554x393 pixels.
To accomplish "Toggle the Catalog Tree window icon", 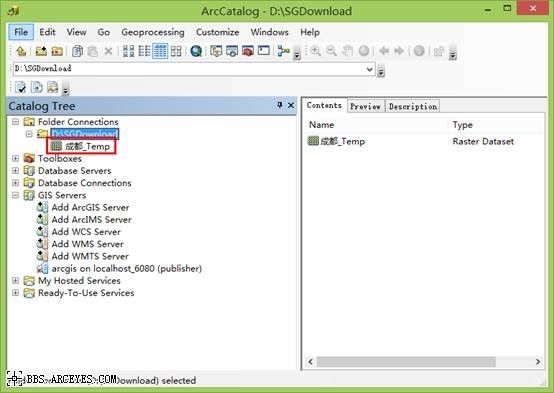I will pos(216,51).
